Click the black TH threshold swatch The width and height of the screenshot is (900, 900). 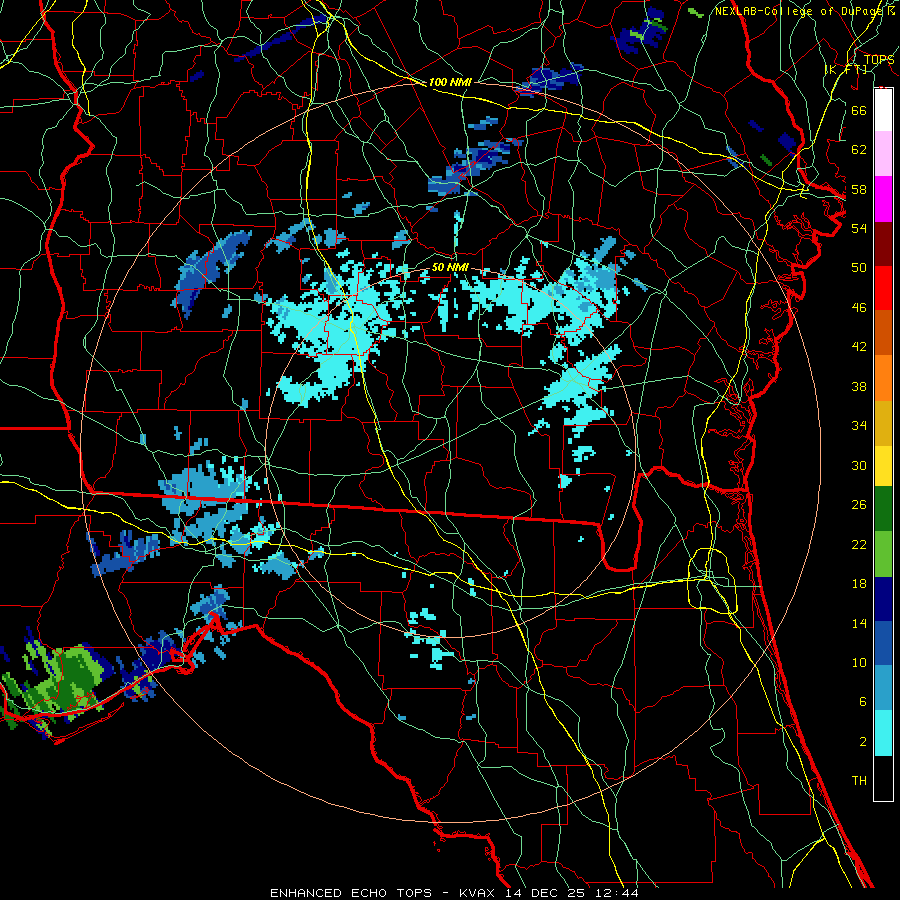(883, 778)
